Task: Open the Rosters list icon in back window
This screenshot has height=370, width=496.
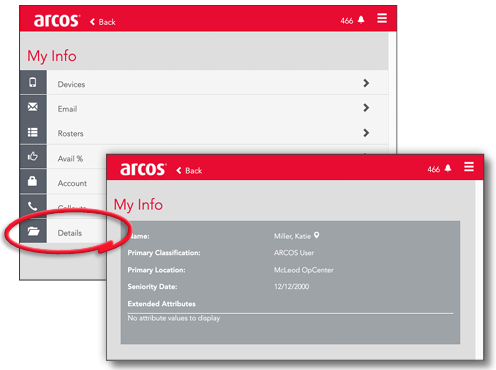Action: (x=33, y=132)
